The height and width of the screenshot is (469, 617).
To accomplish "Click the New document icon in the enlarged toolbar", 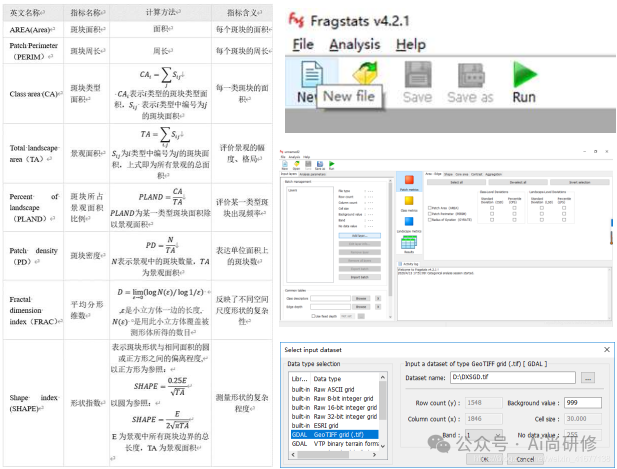I will click(312, 74).
